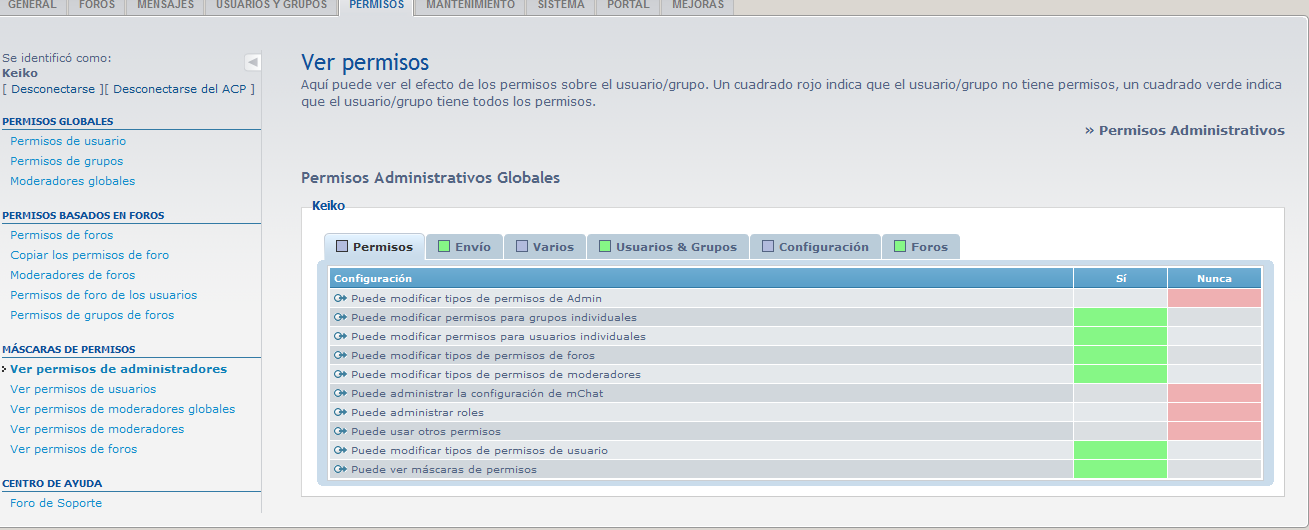
Task: Click the status square on Varios tab
Action: tap(522, 246)
